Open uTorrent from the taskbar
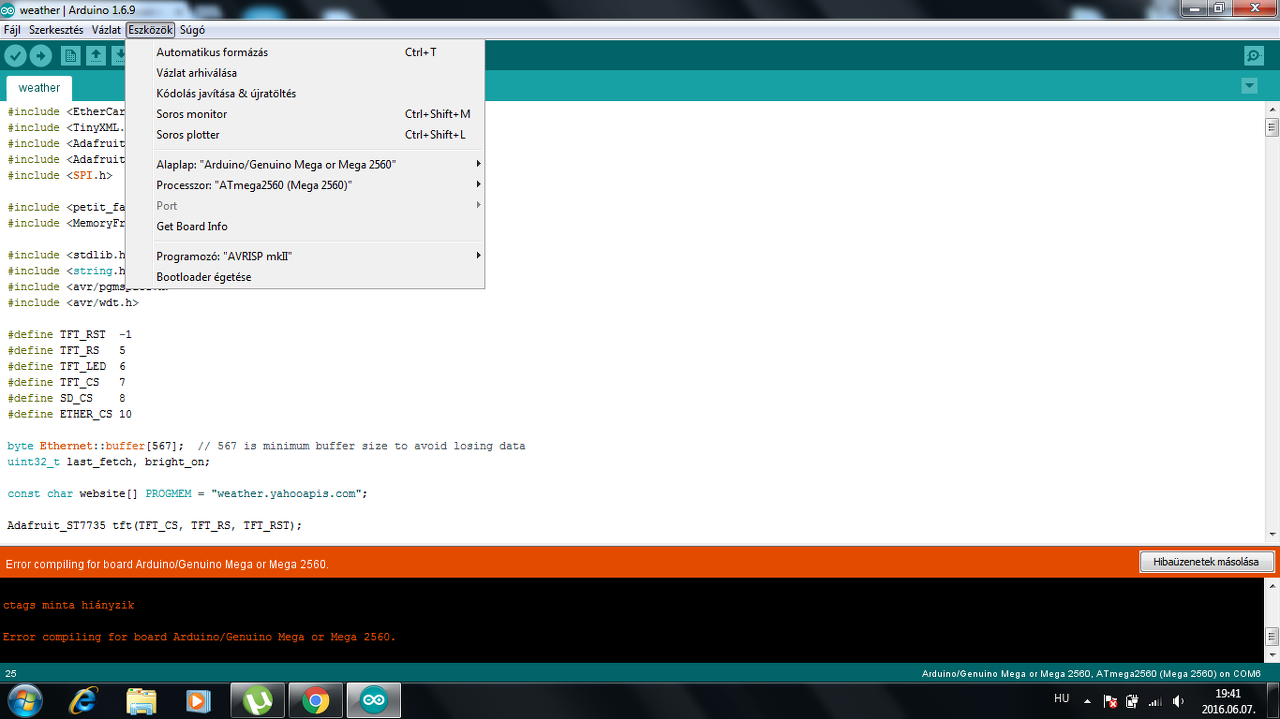 click(x=258, y=701)
